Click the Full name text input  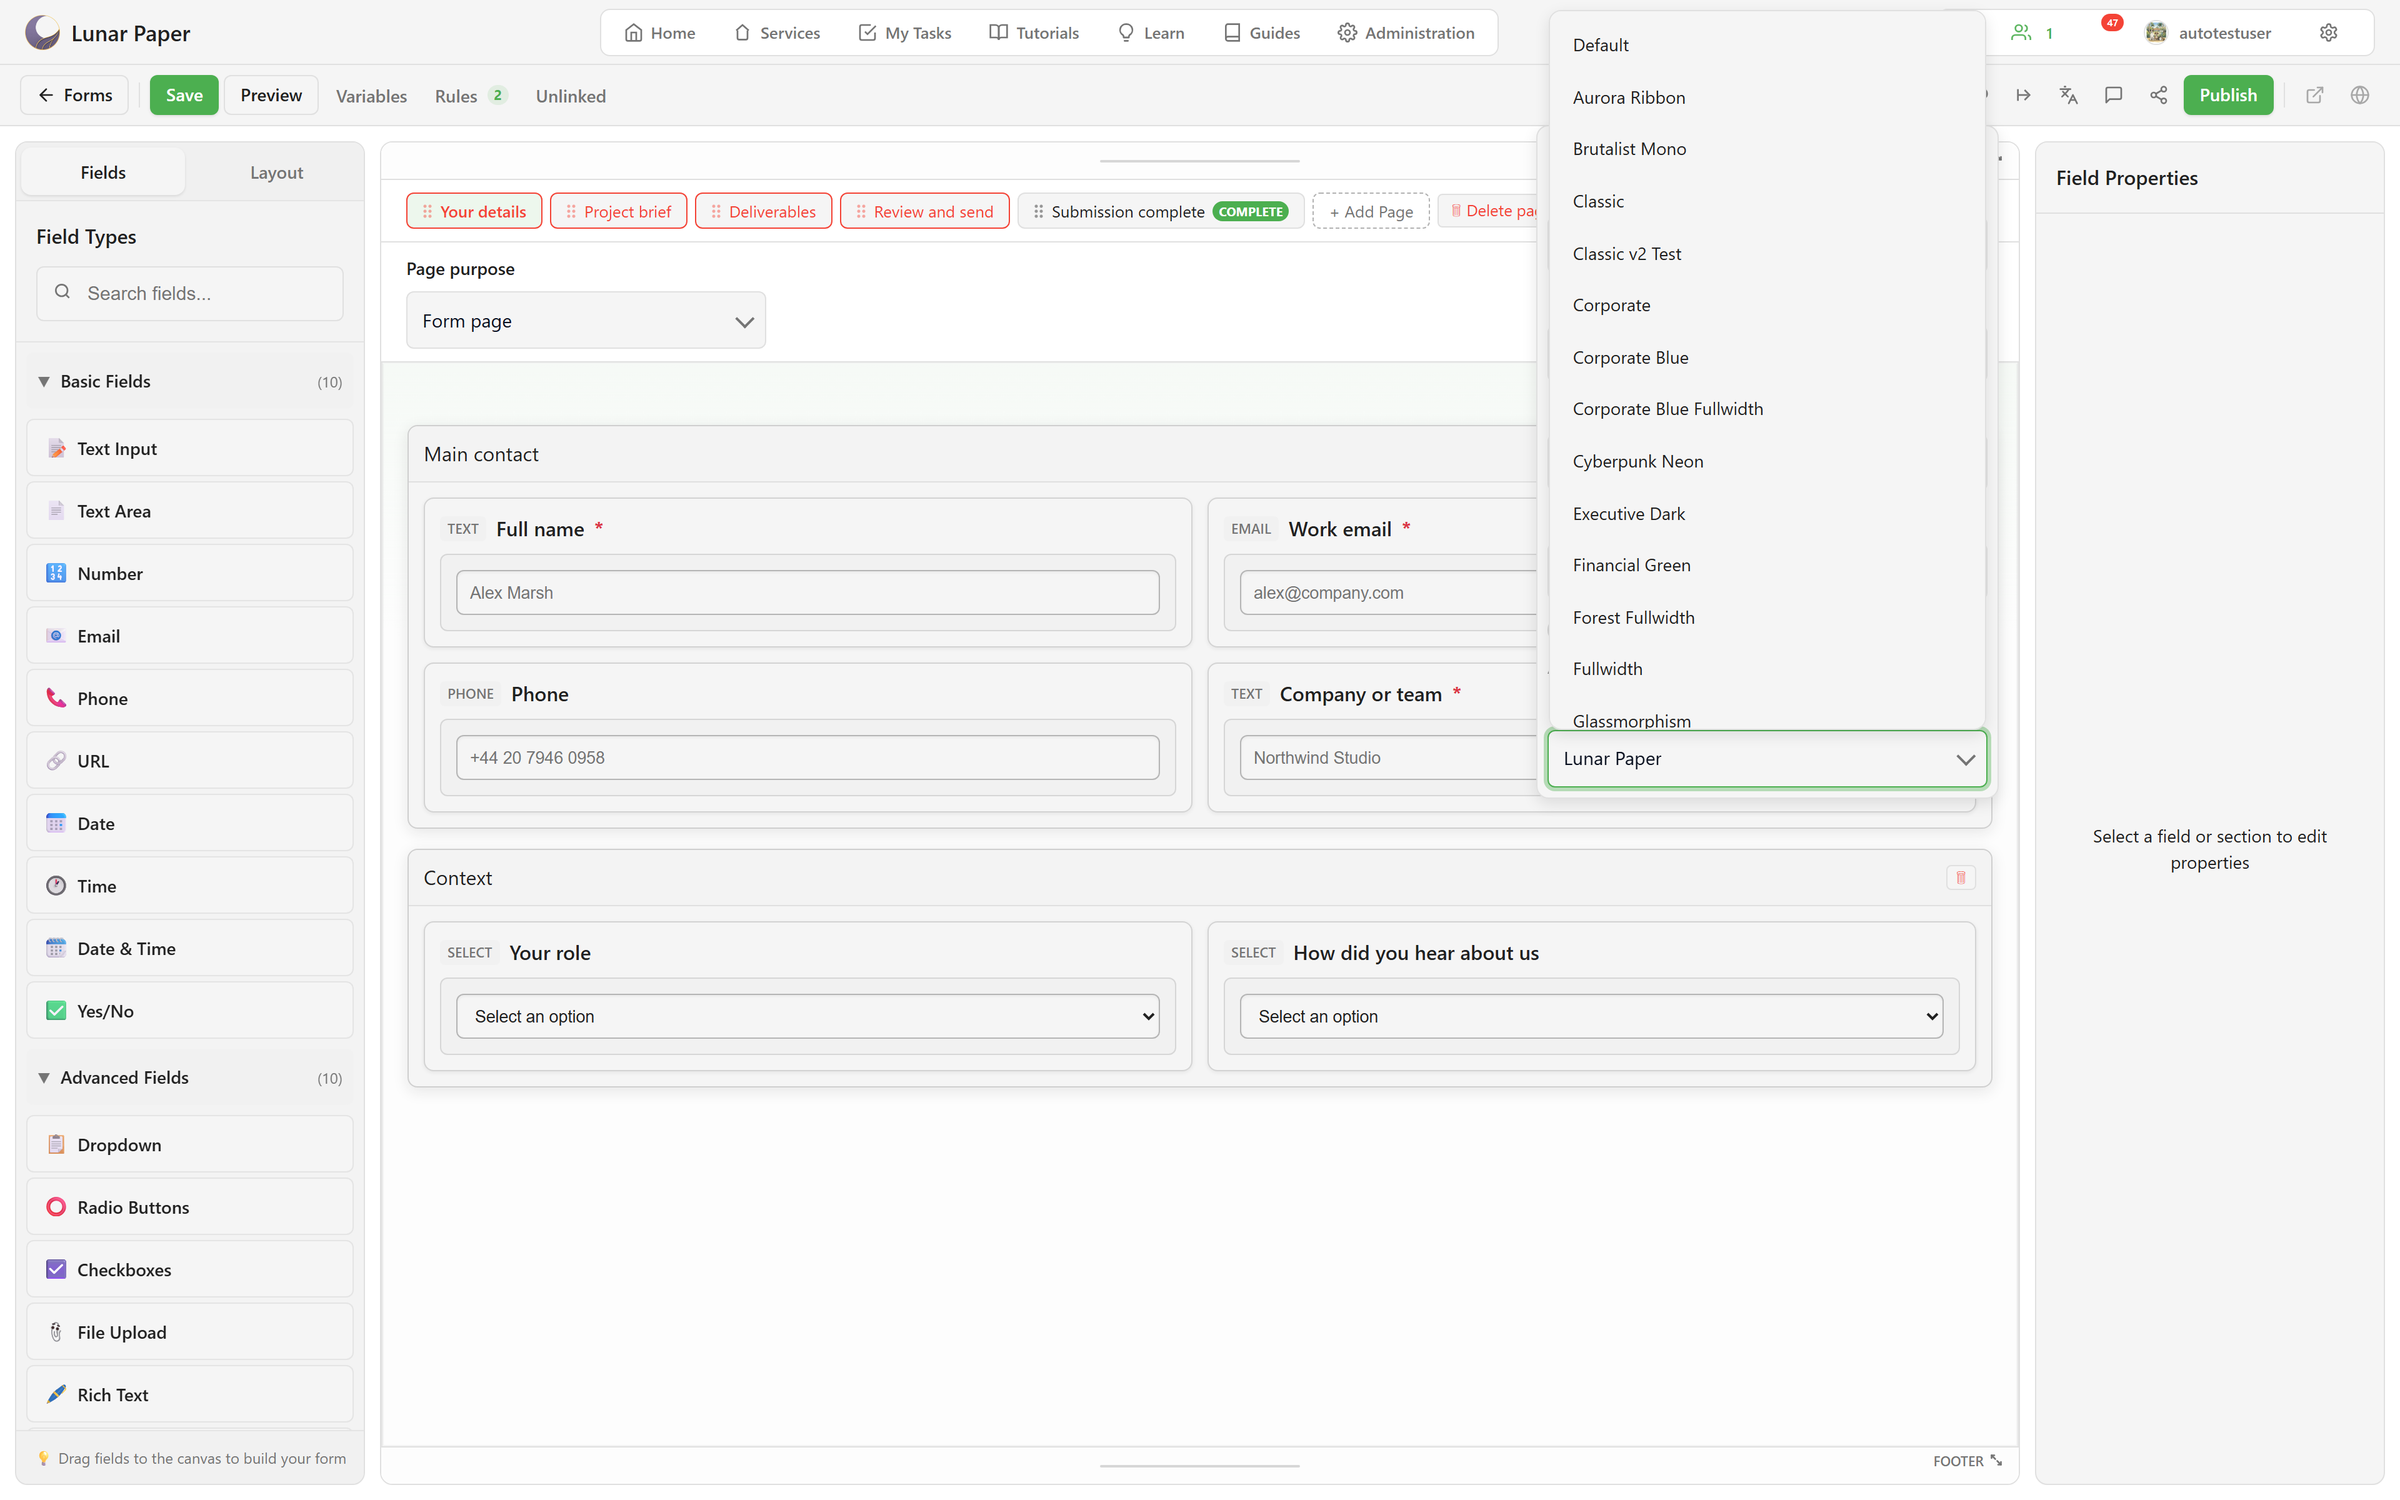click(808, 592)
